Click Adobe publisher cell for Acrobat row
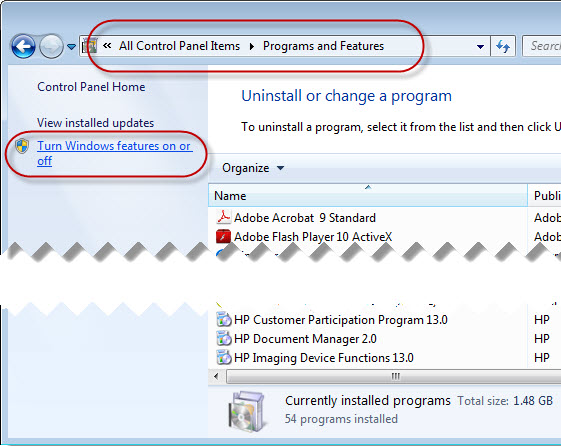The height and width of the screenshot is (446, 561). 547,218
